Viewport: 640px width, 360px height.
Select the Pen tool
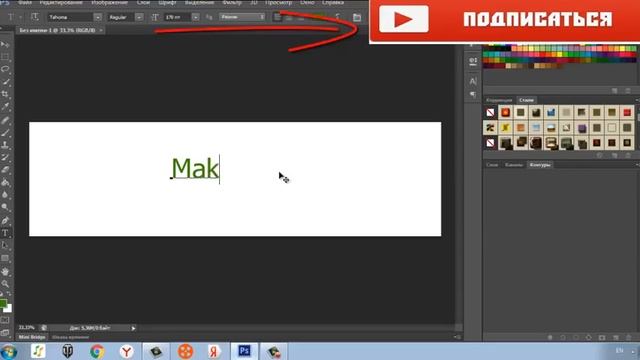pyautogui.click(x=5, y=221)
